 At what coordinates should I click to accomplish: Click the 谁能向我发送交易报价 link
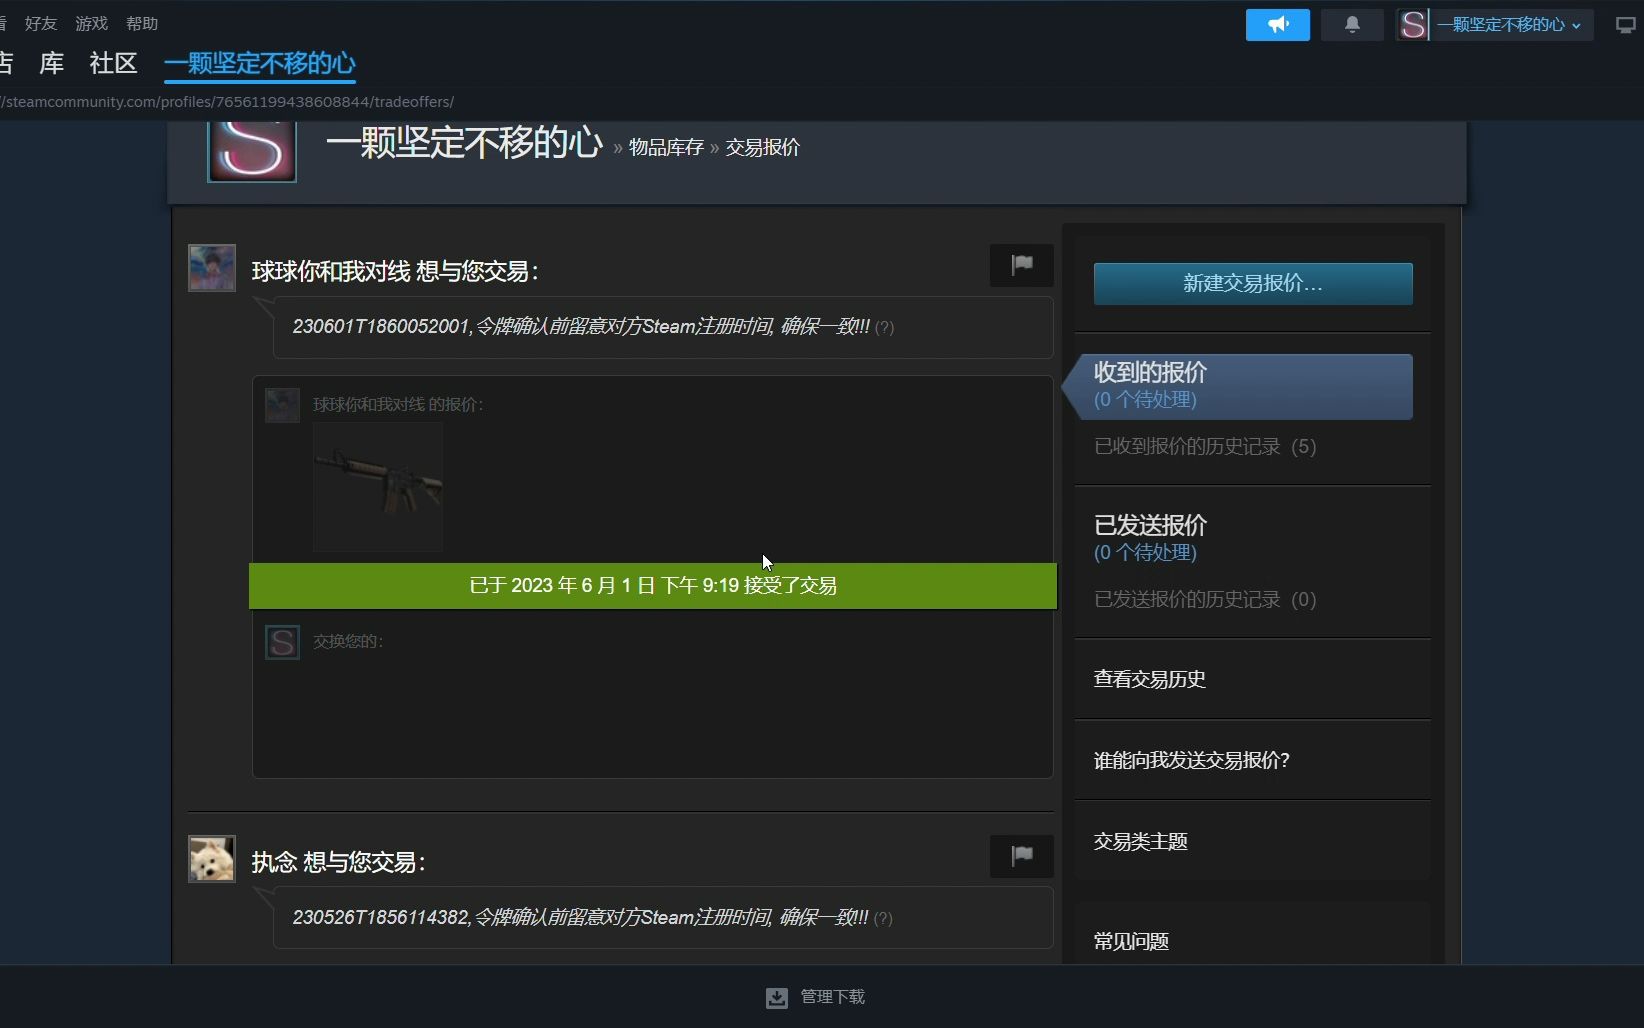coord(1190,760)
